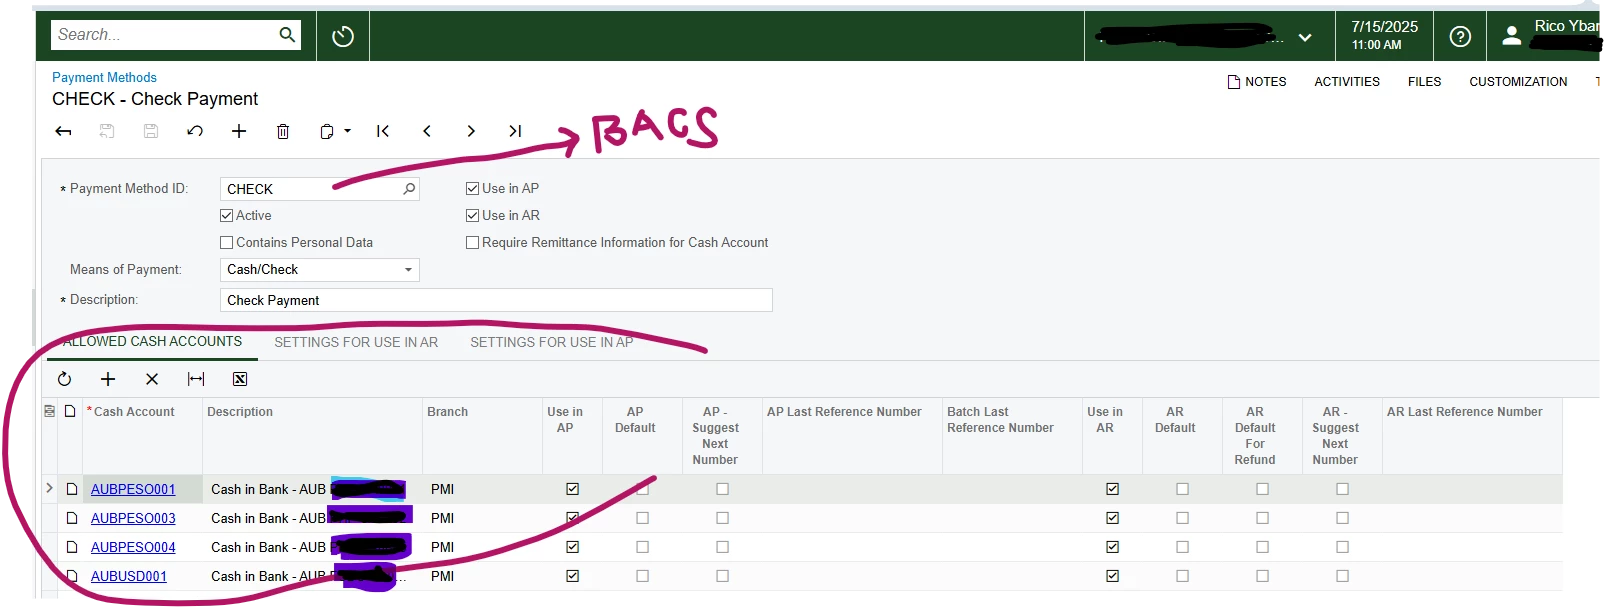Viewport: 1604px width, 608px height.
Task: Go to next record icon
Action: [471, 131]
